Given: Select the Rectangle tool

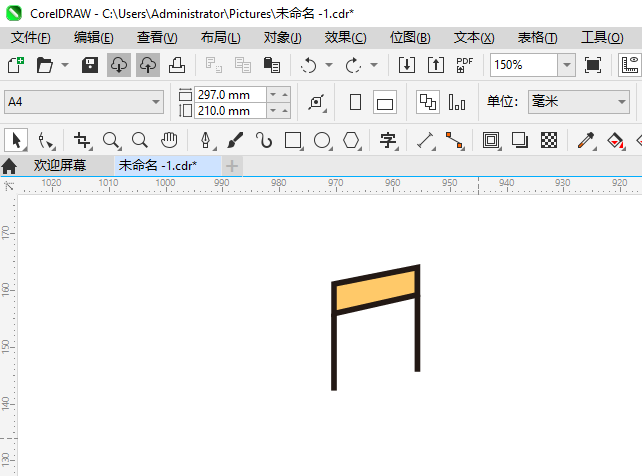Looking at the screenshot, I should tap(293, 140).
